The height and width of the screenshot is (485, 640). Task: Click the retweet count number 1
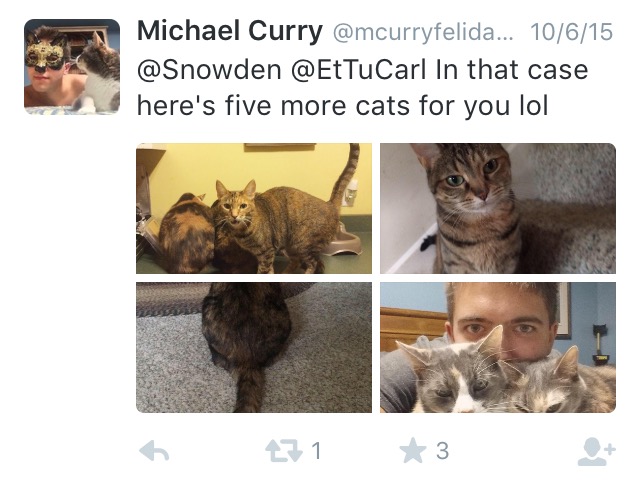tap(316, 451)
